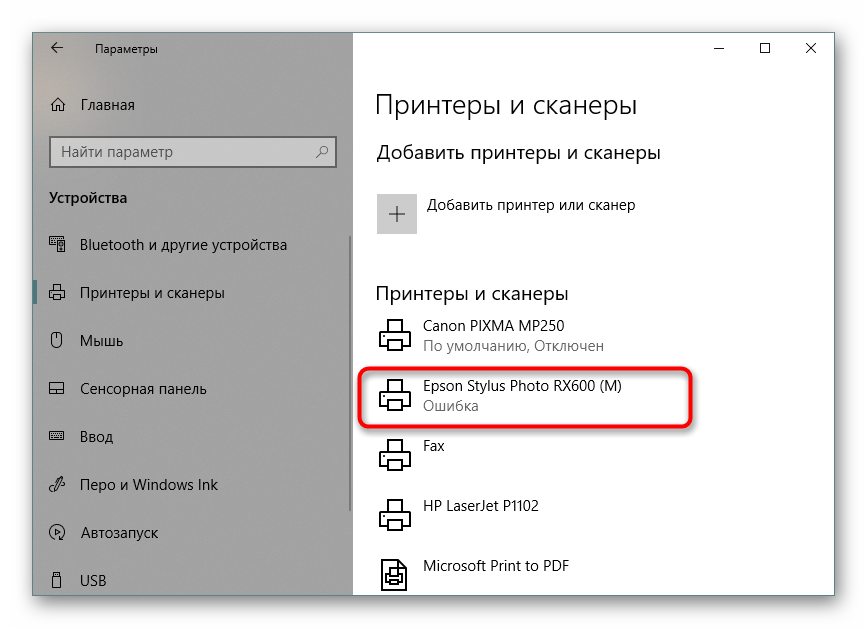The image size is (867, 628).
Task: Open Bluetooth и другие устройства section
Action: 183,245
